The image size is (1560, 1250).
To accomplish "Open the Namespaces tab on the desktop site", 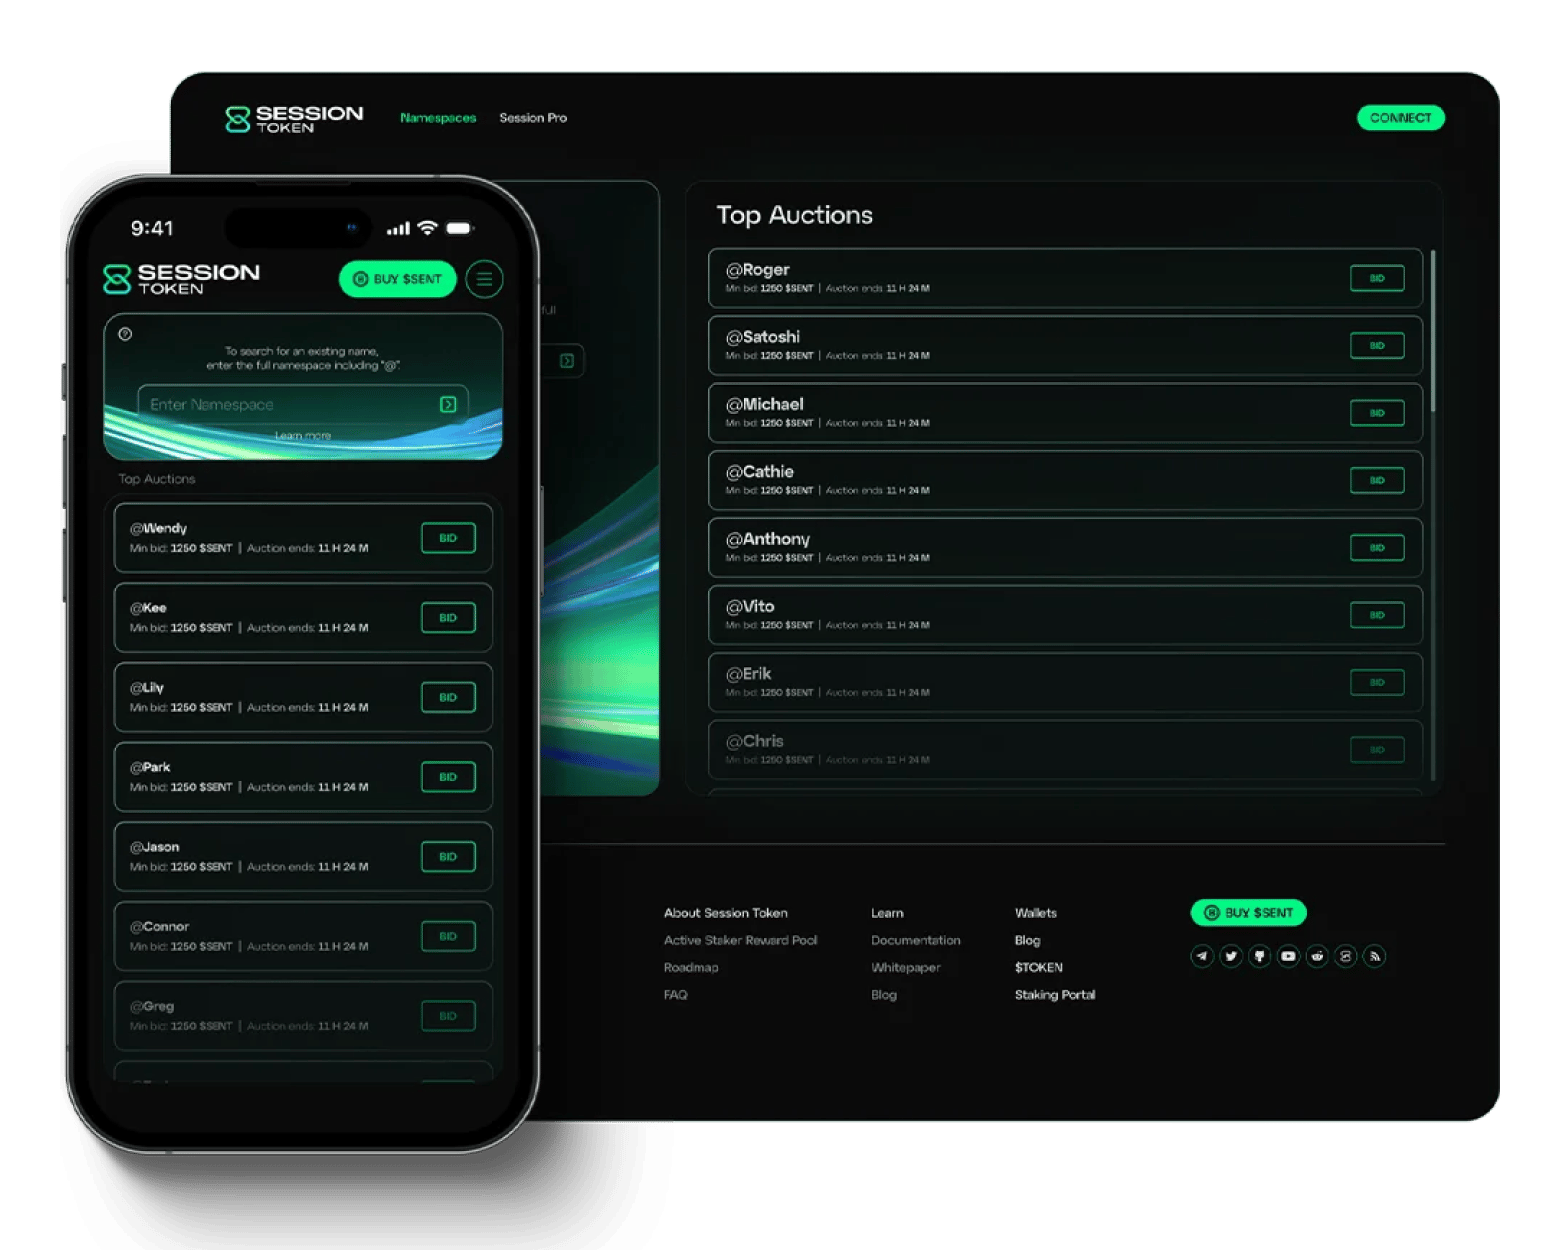I will 438,118.
